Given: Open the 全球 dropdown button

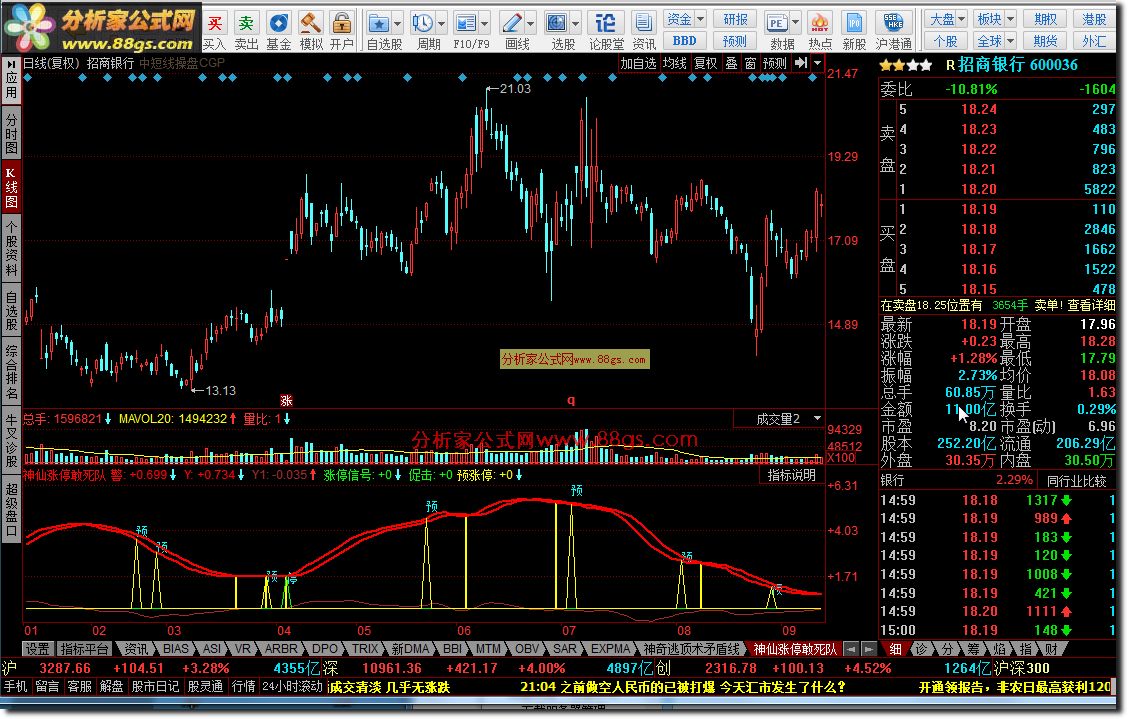Looking at the screenshot, I should click(x=996, y=41).
